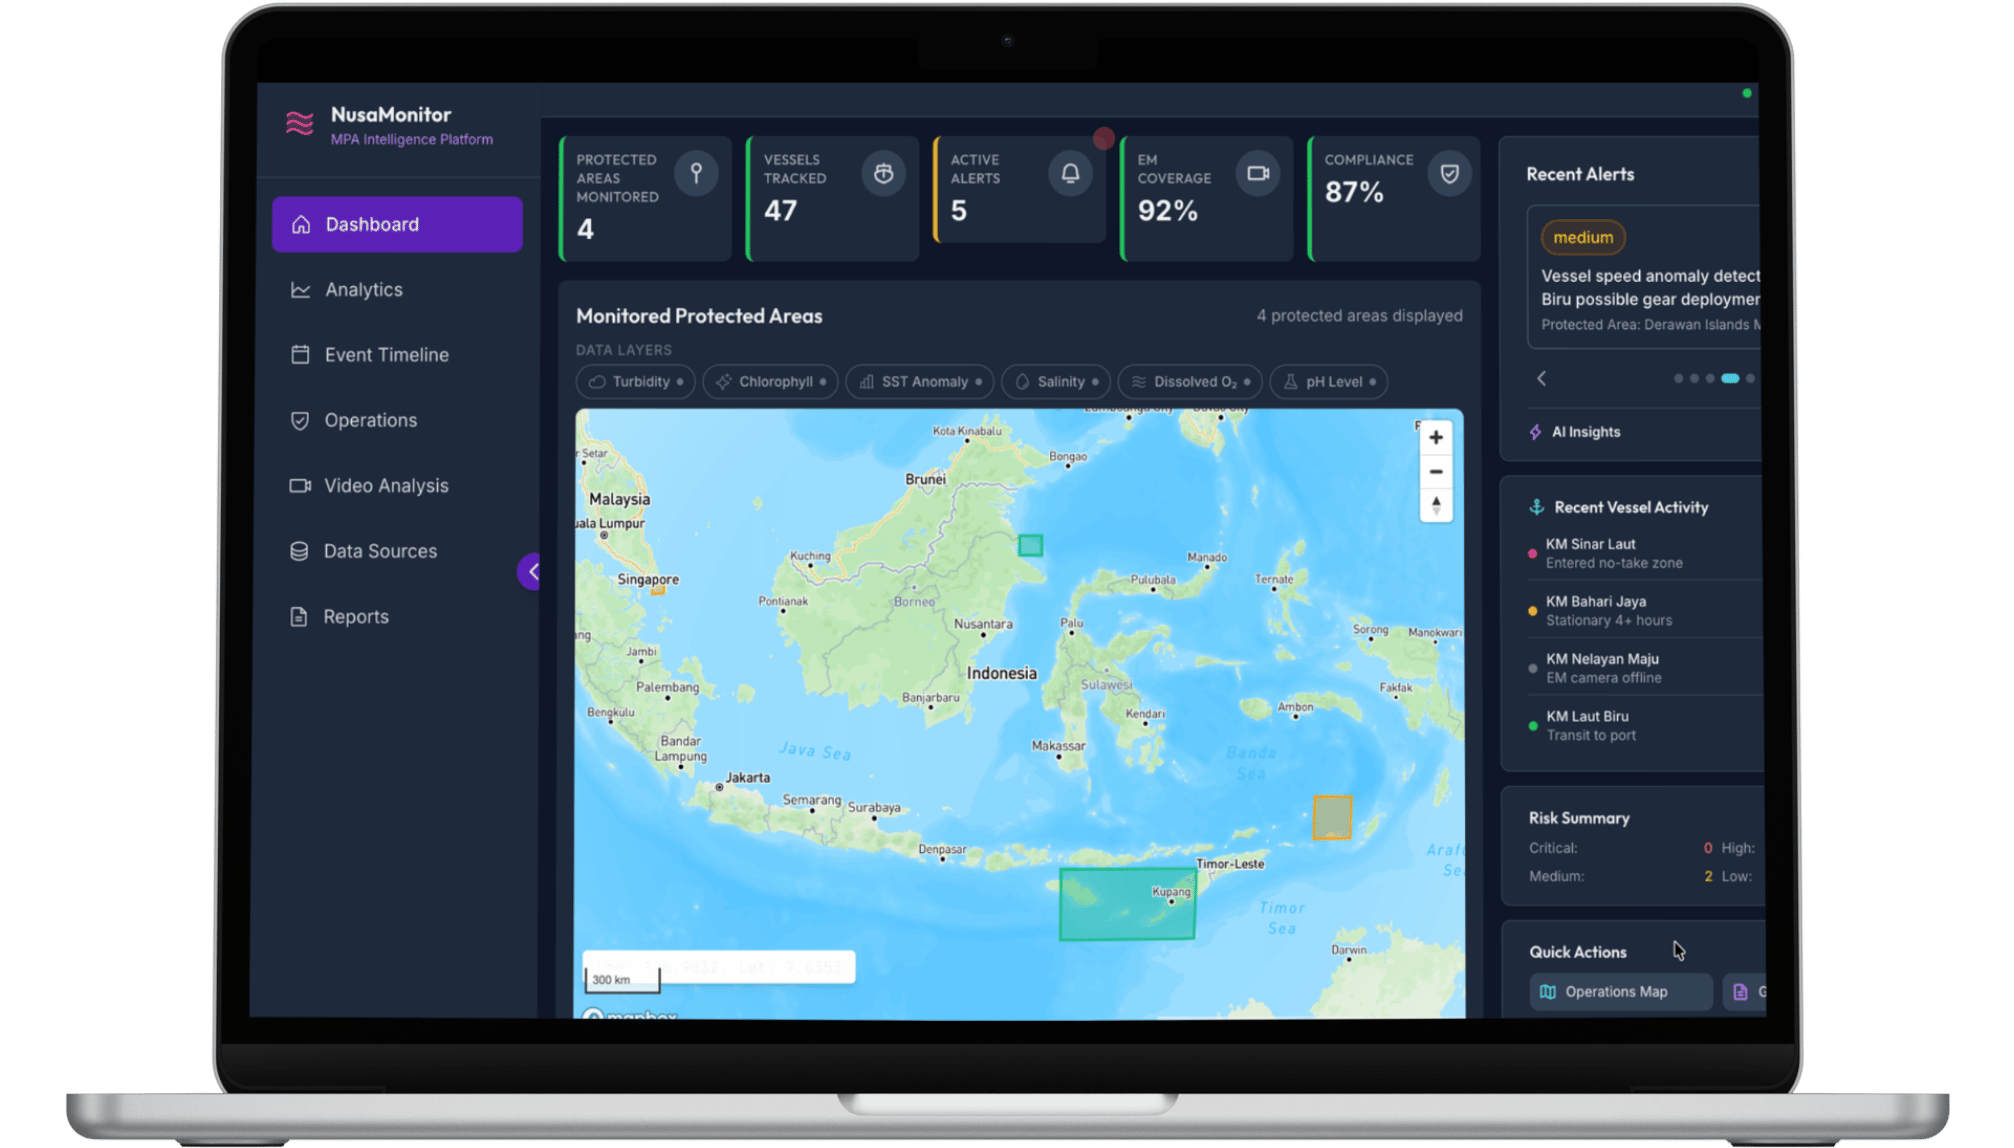Click the Operations Map quick action button
2014x1148 pixels.
(1619, 991)
